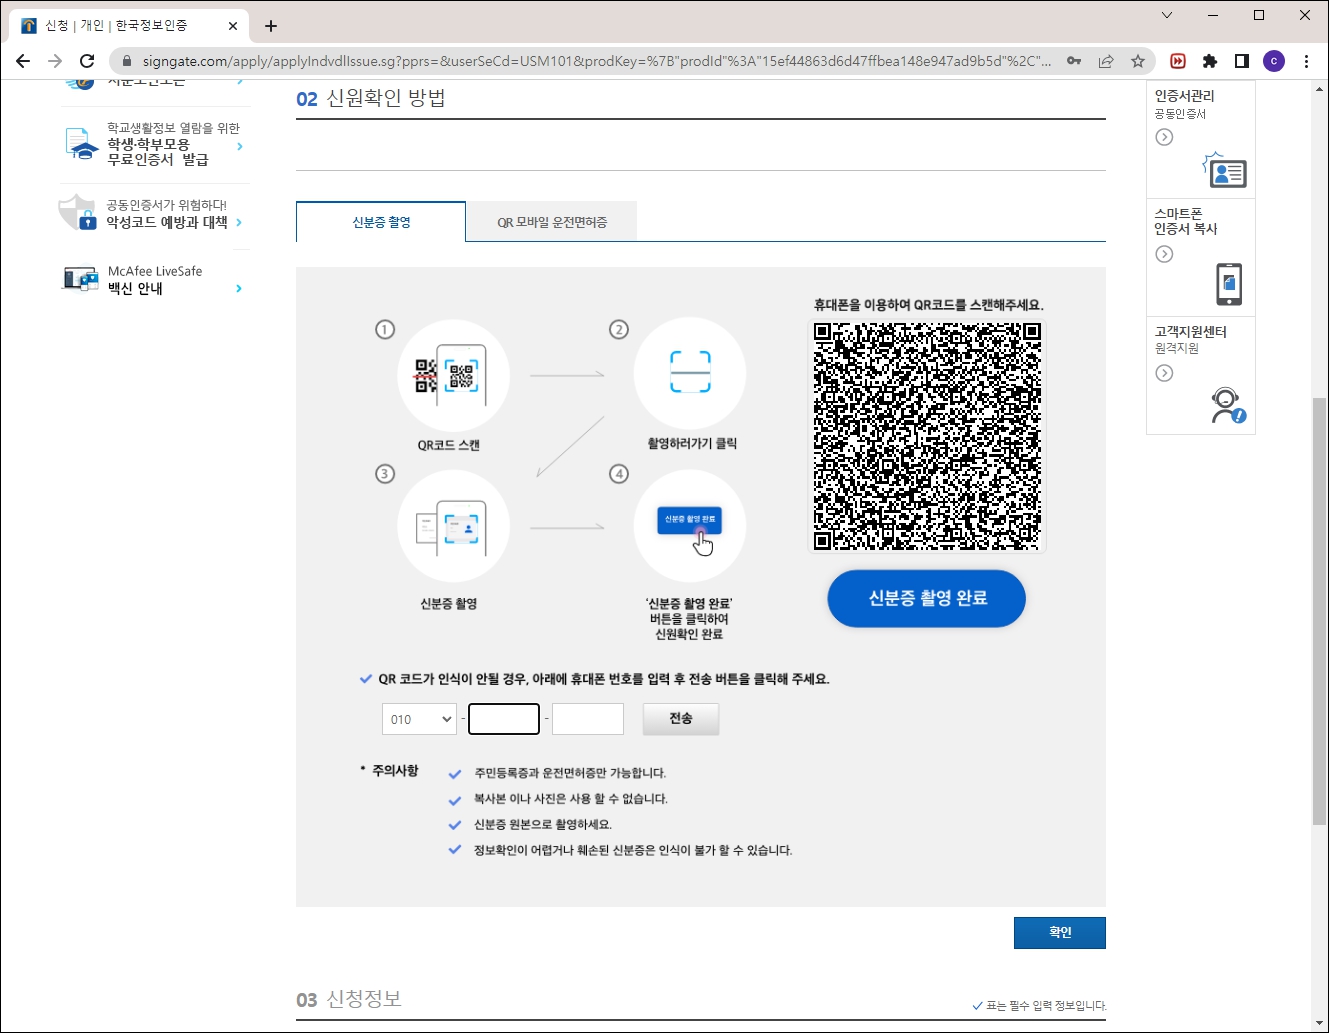This screenshot has height=1033, width=1329.
Task: Click the bookmark star in the address bar
Action: point(1137,60)
